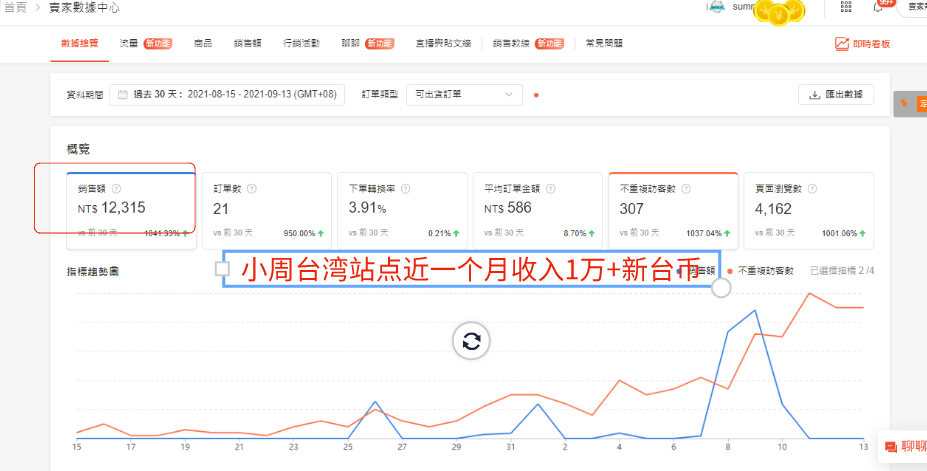
Task: Click help icon next to 下單轉換率
Action: tap(405, 189)
